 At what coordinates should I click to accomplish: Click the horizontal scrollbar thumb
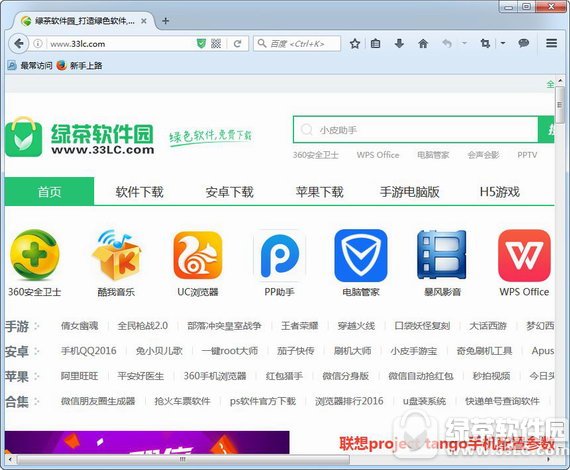point(183,459)
